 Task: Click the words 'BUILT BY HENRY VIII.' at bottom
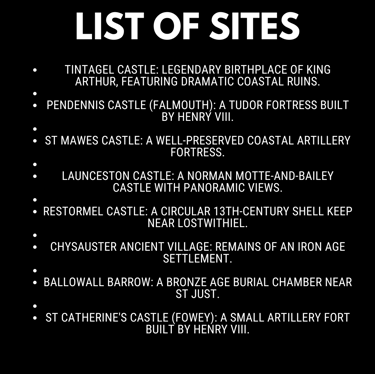click(x=198, y=329)
